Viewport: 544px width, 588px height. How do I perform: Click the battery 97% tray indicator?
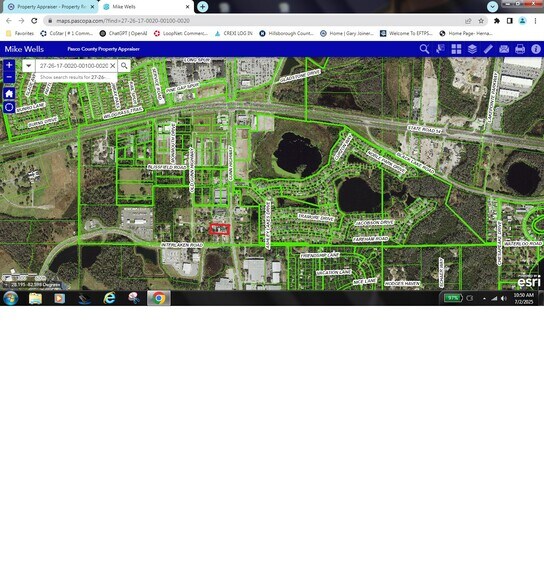tap(453, 298)
